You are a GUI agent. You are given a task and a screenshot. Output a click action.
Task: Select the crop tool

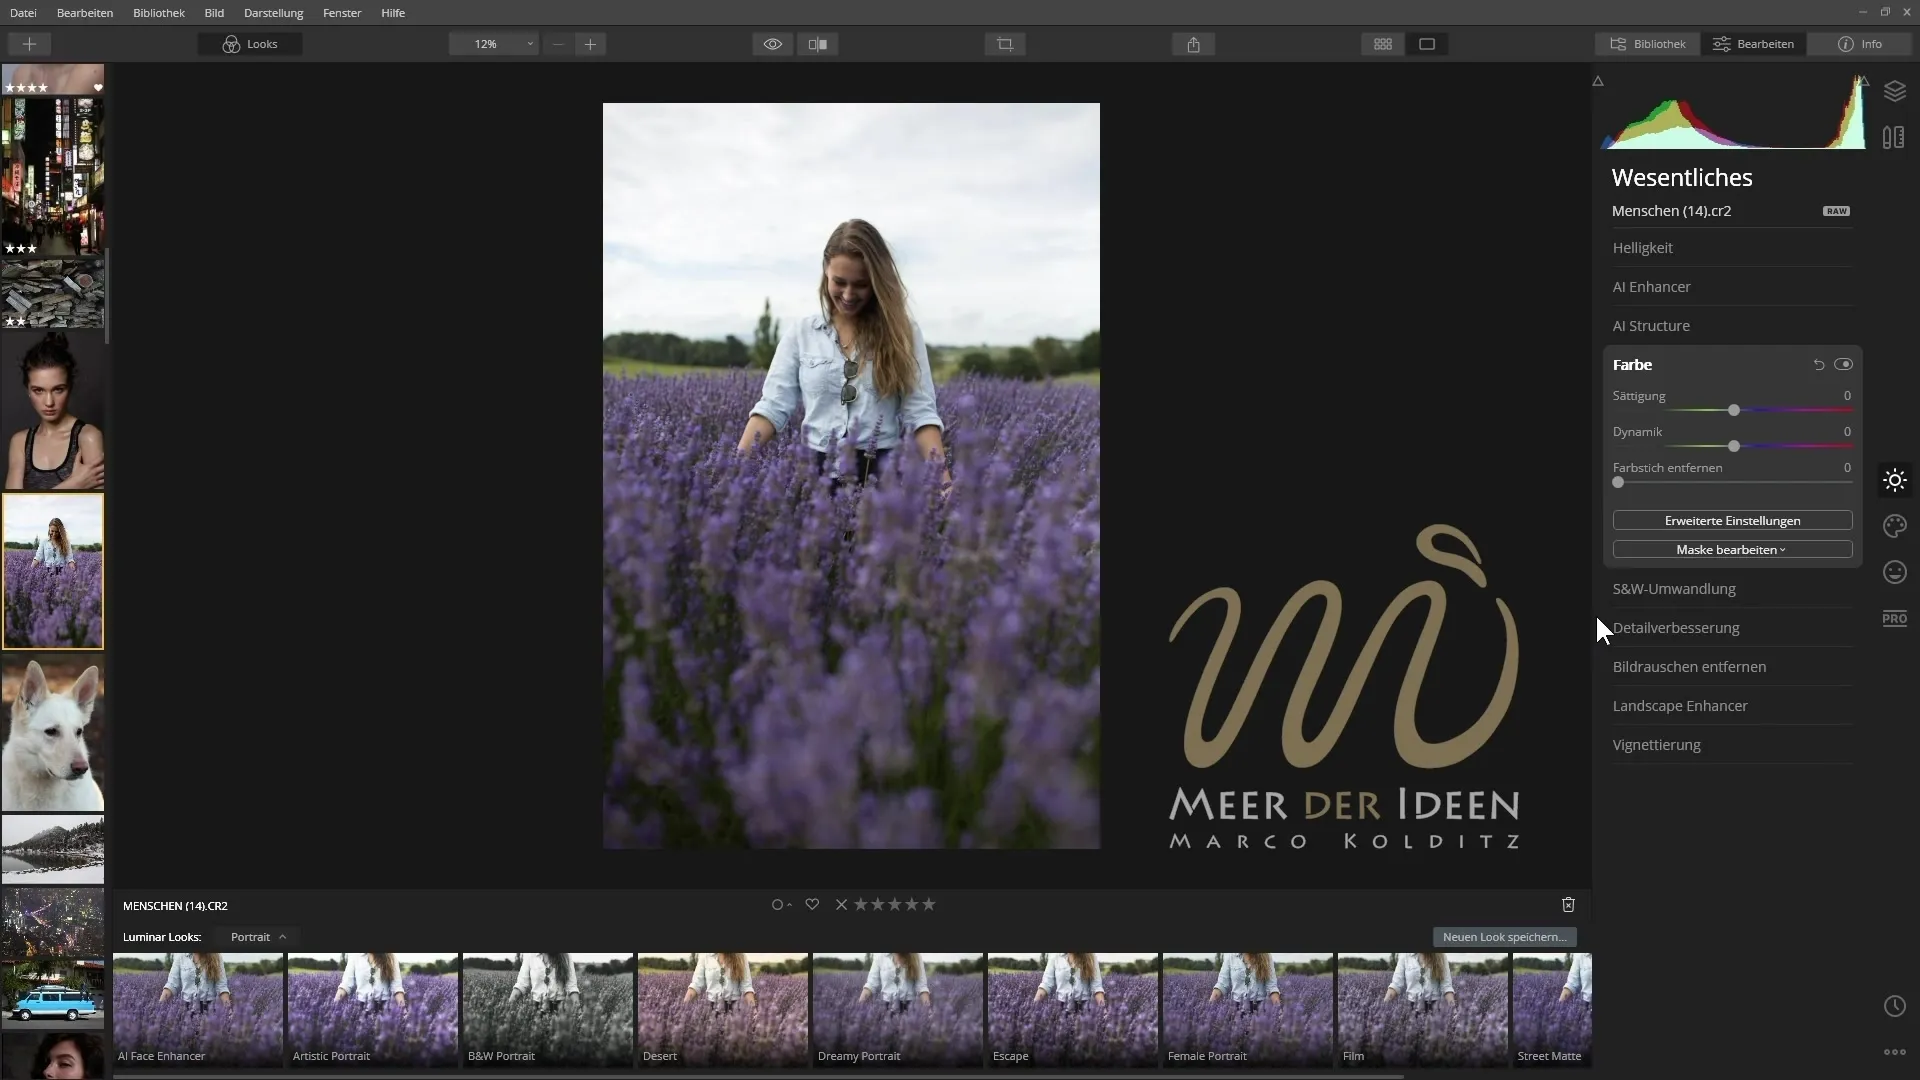(x=1005, y=44)
